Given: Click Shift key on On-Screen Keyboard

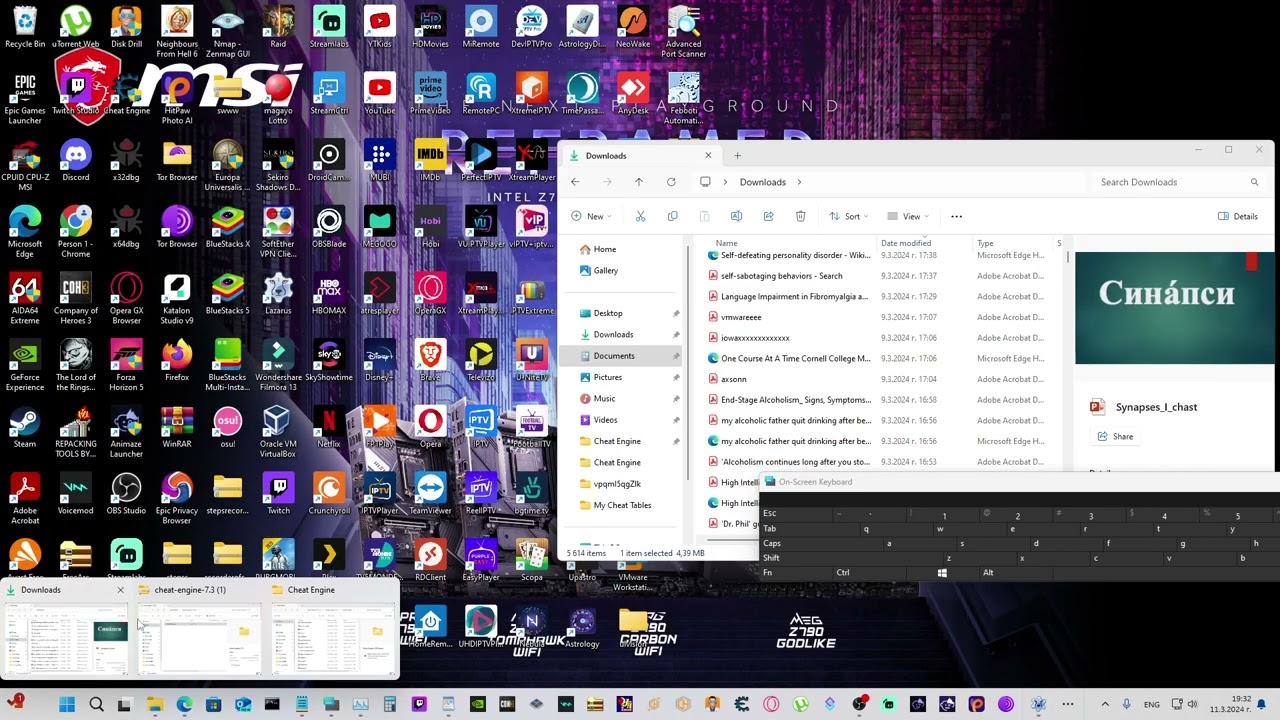Looking at the screenshot, I should [x=771, y=558].
